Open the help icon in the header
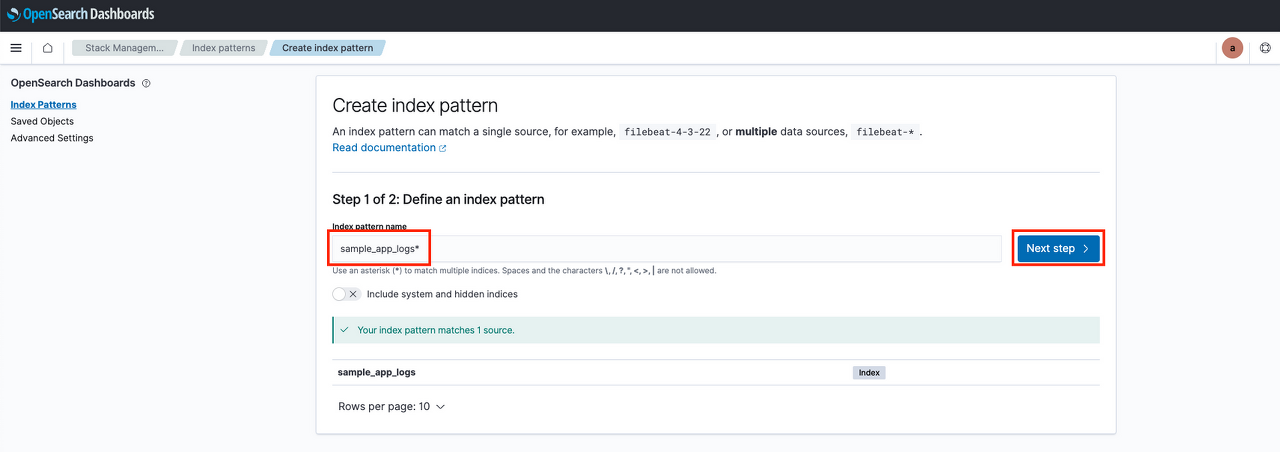The width and height of the screenshot is (1280, 452). (x=1265, y=48)
